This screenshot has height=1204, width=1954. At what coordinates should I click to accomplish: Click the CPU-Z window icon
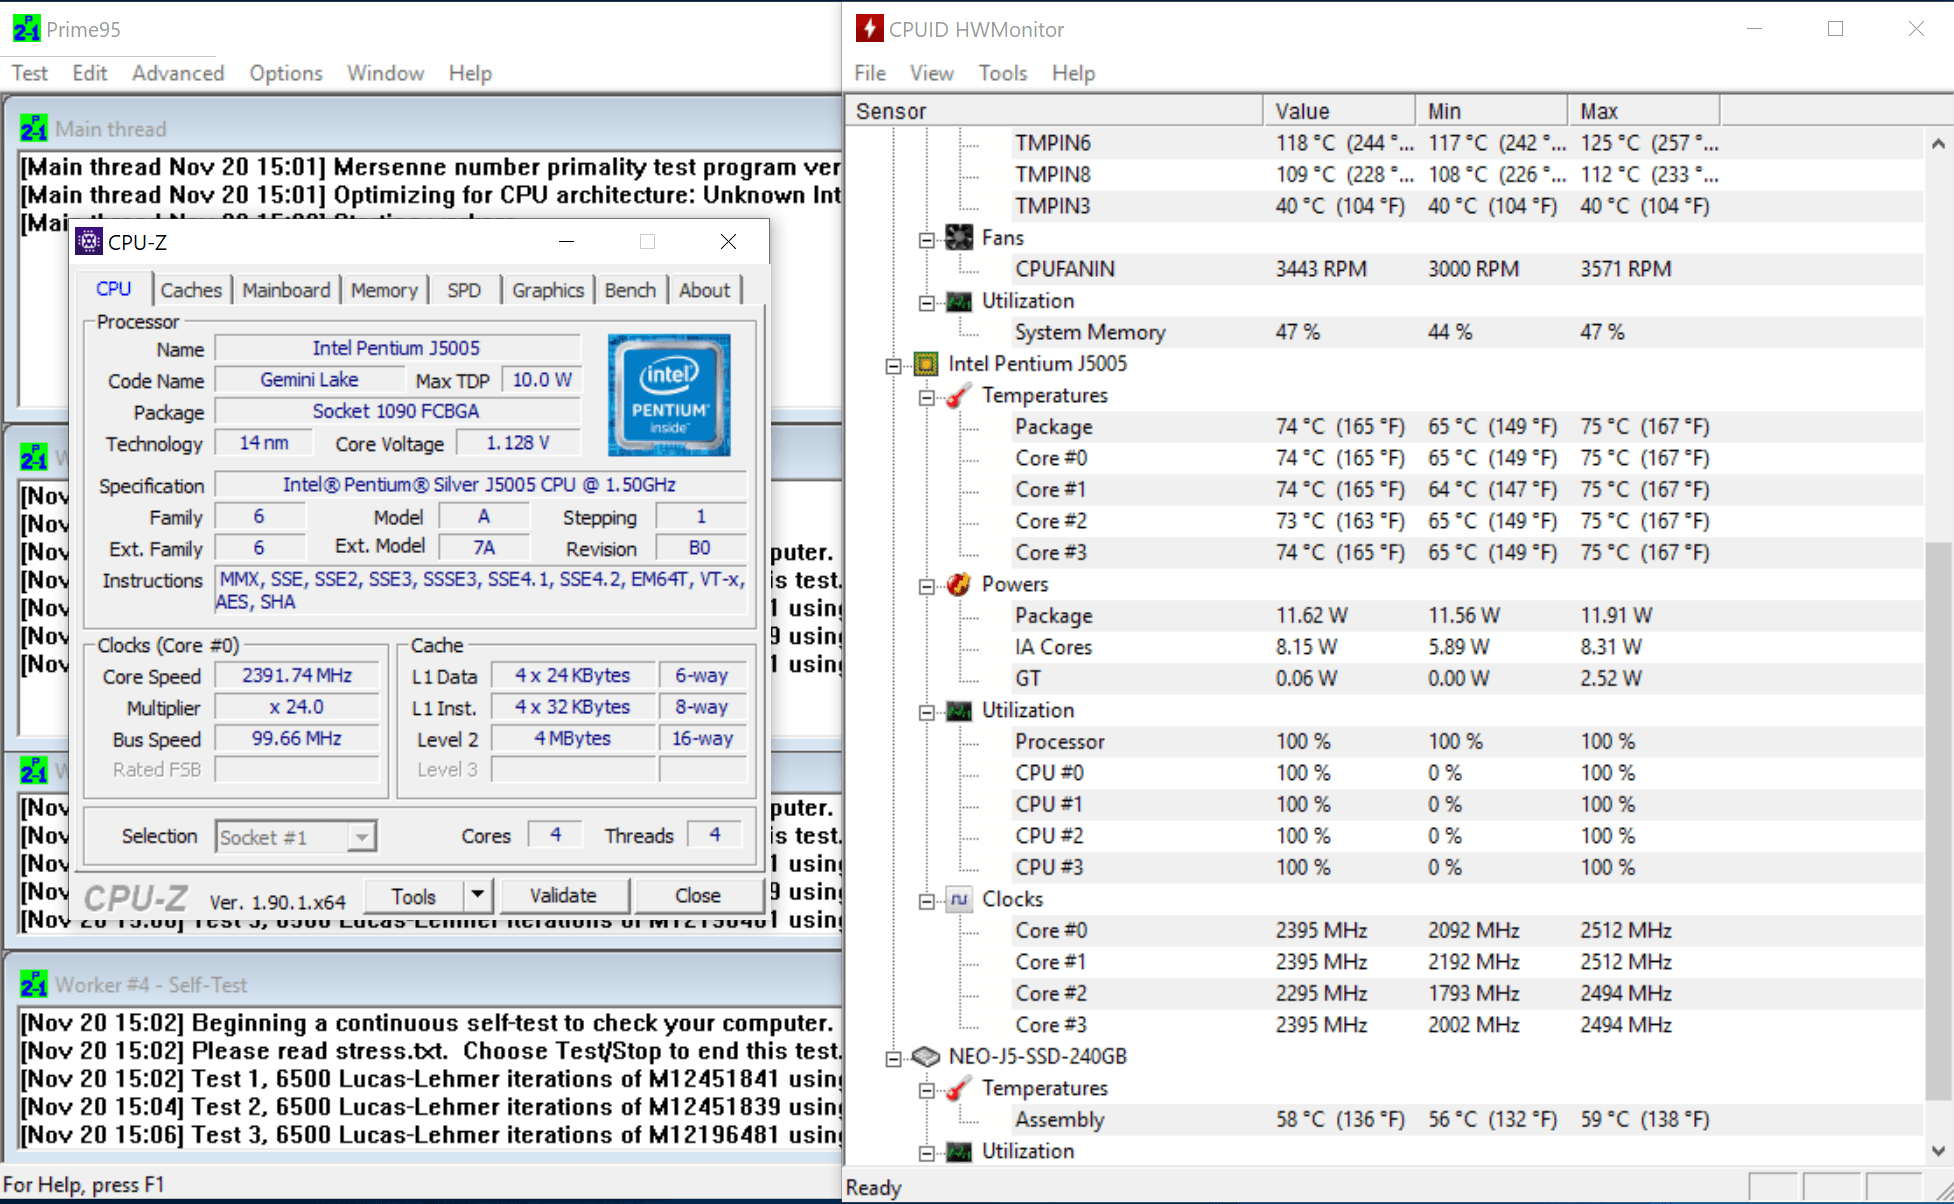[89, 242]
